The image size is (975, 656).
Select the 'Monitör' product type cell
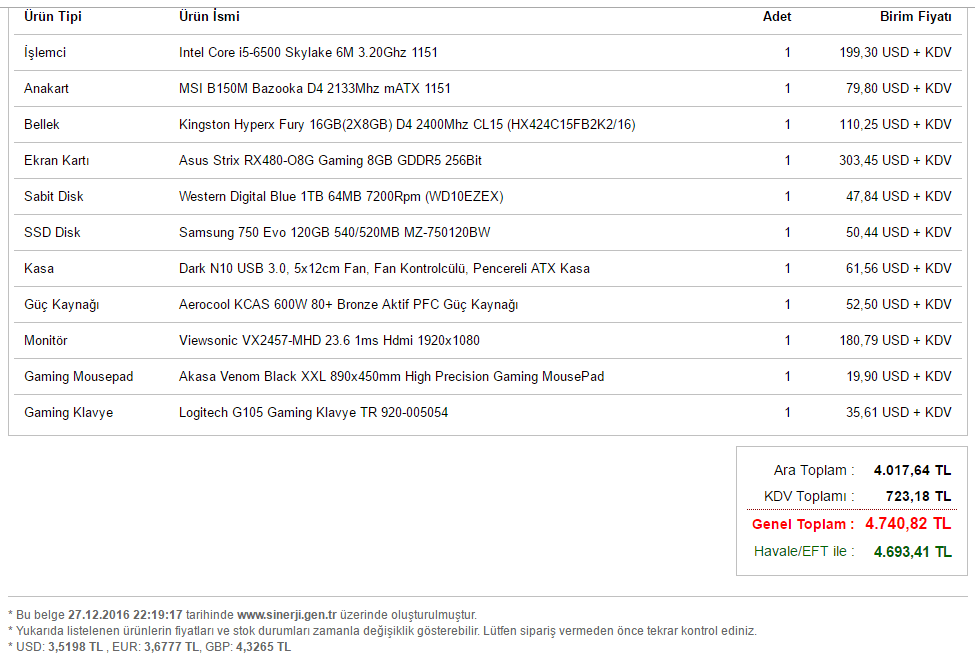[45, 341]
